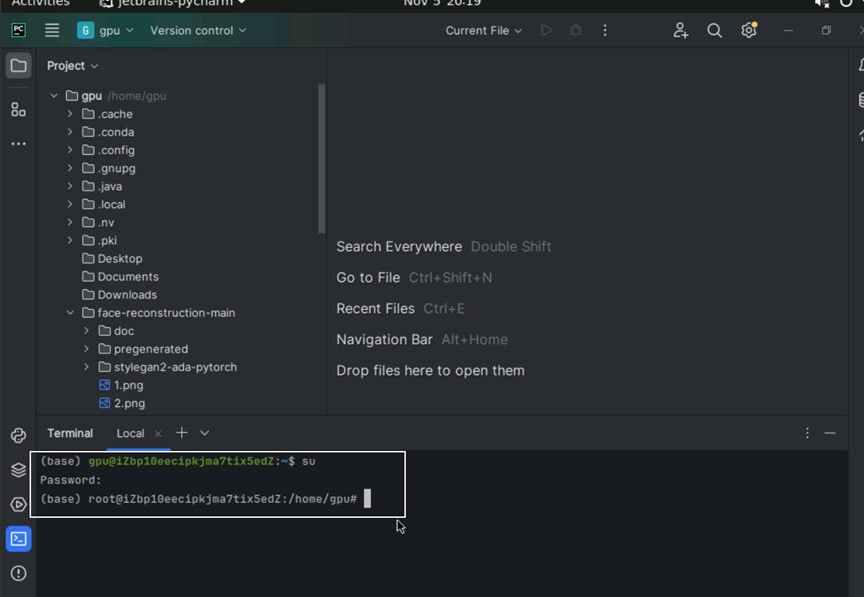This screenshot has width=864, height=597.
Task: Open the Version control dropdown
Action: pos(198,30)
